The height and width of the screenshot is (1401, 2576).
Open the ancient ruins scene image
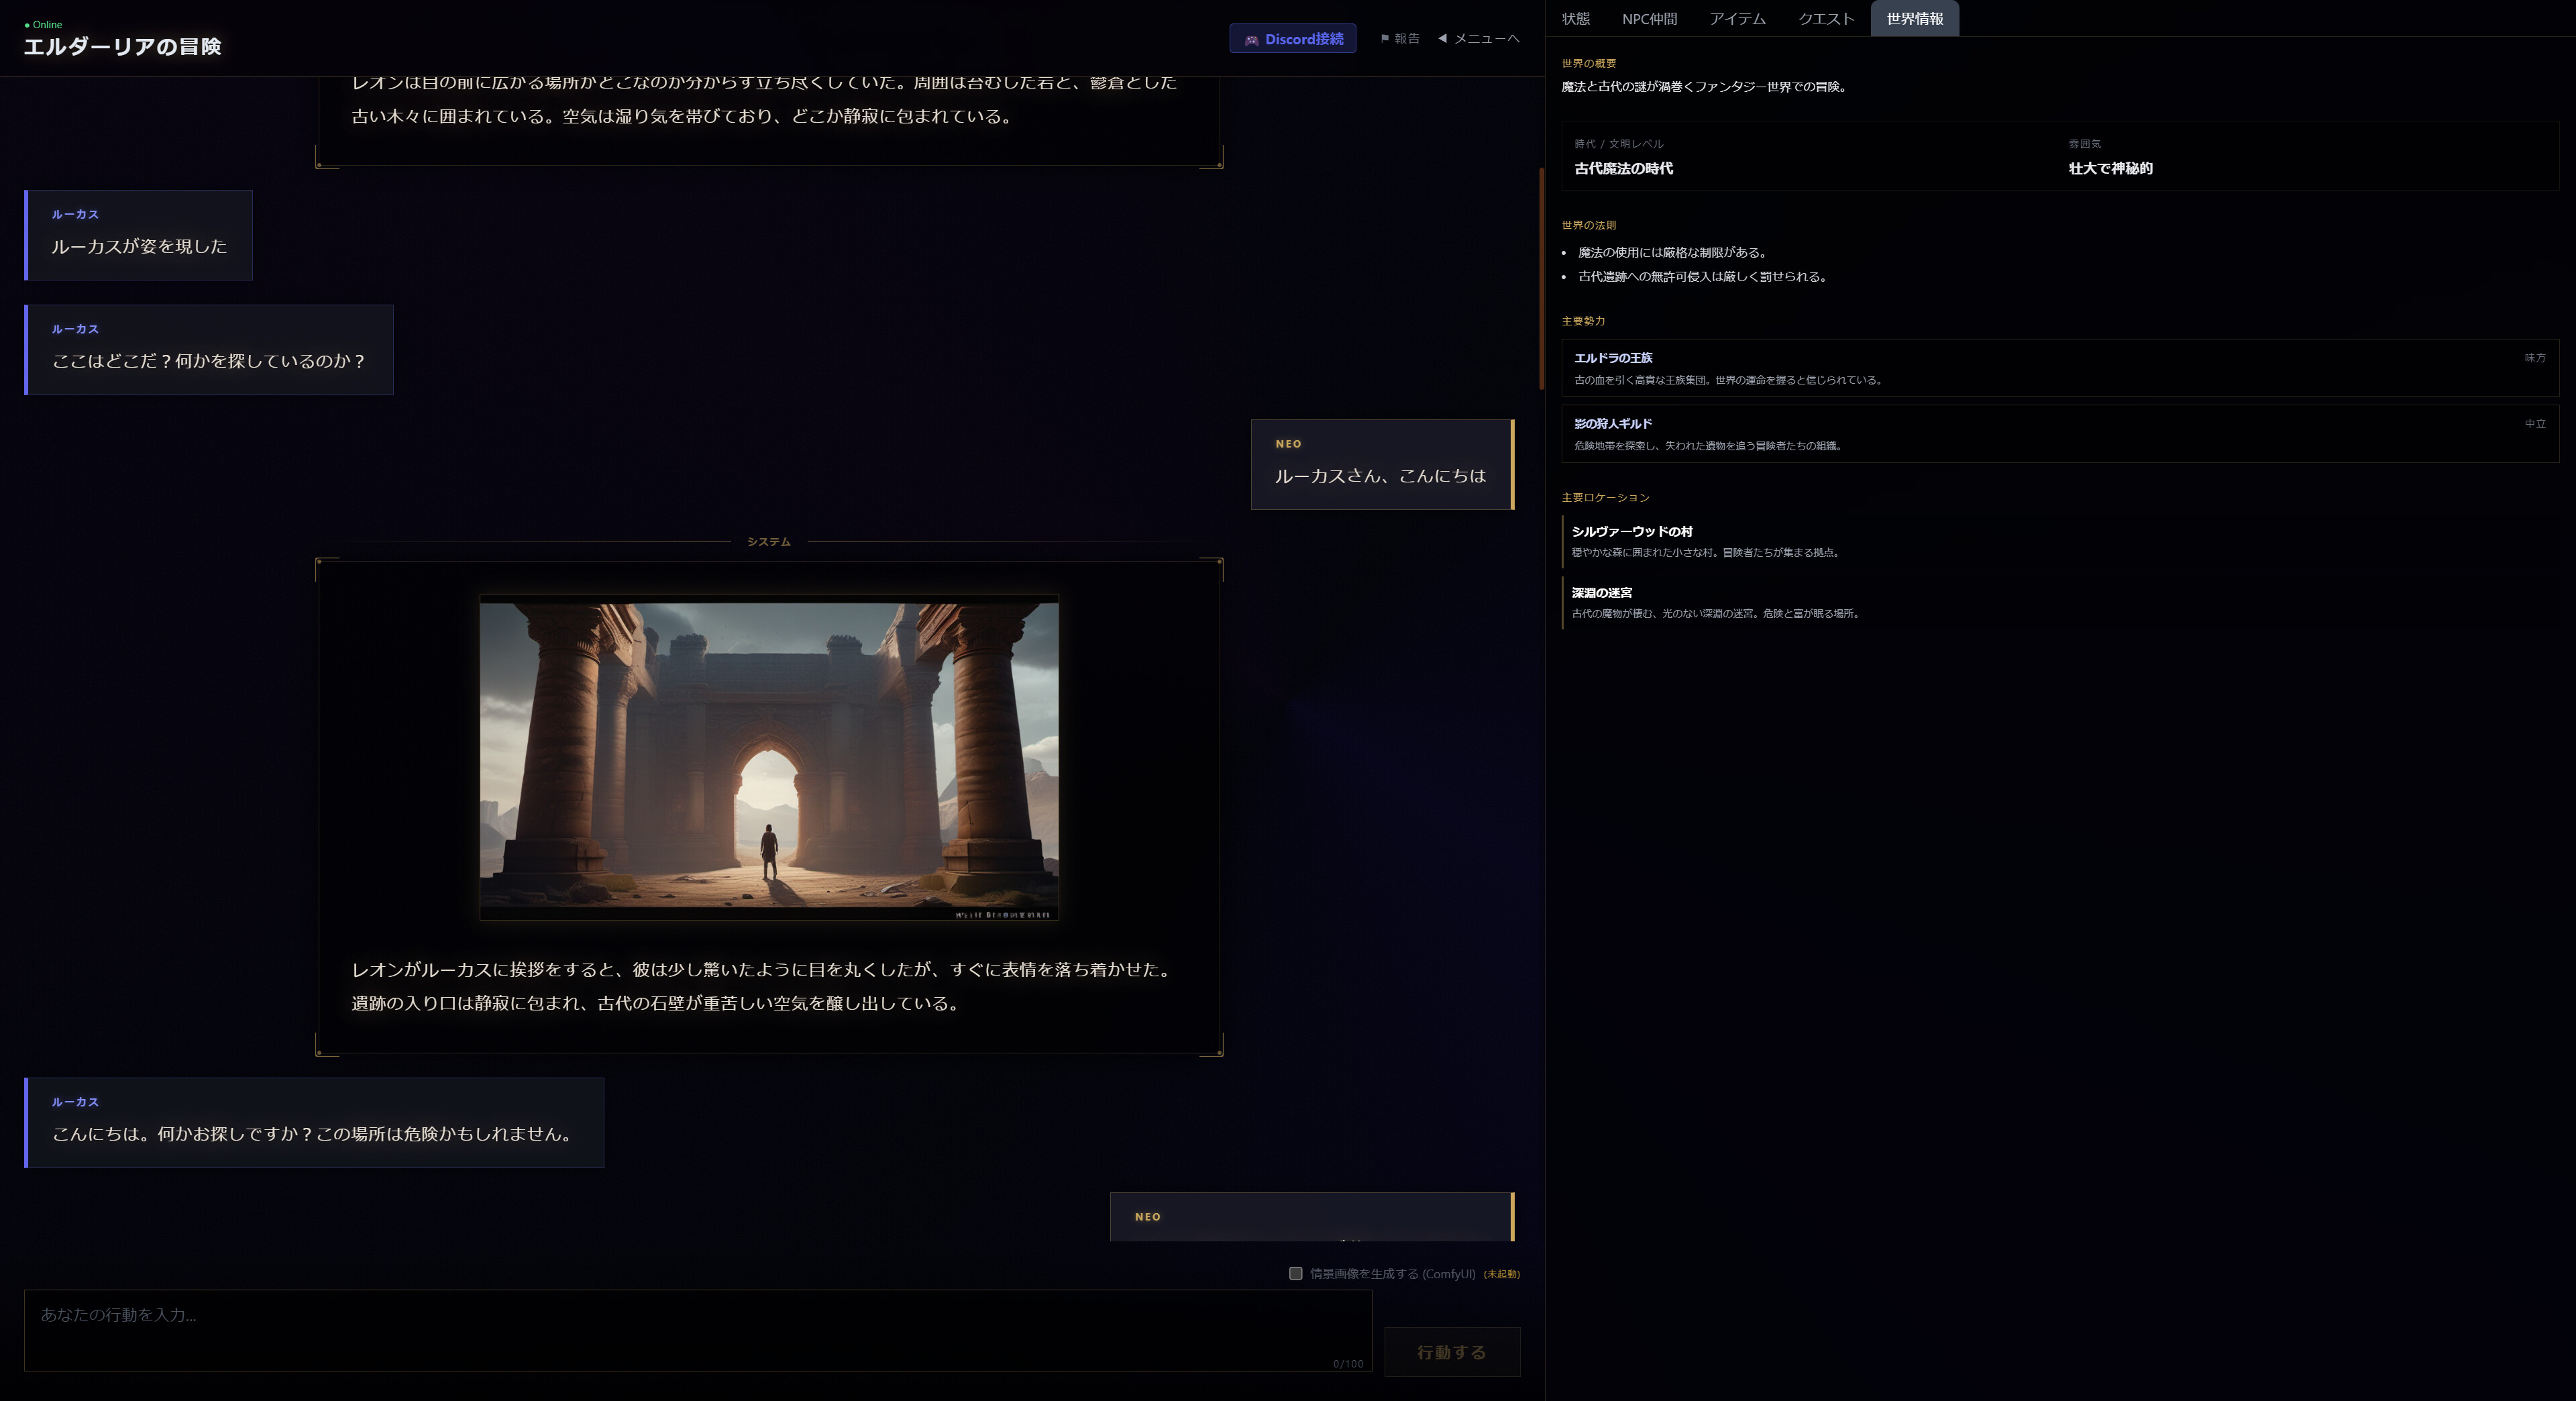click(769, 757)
